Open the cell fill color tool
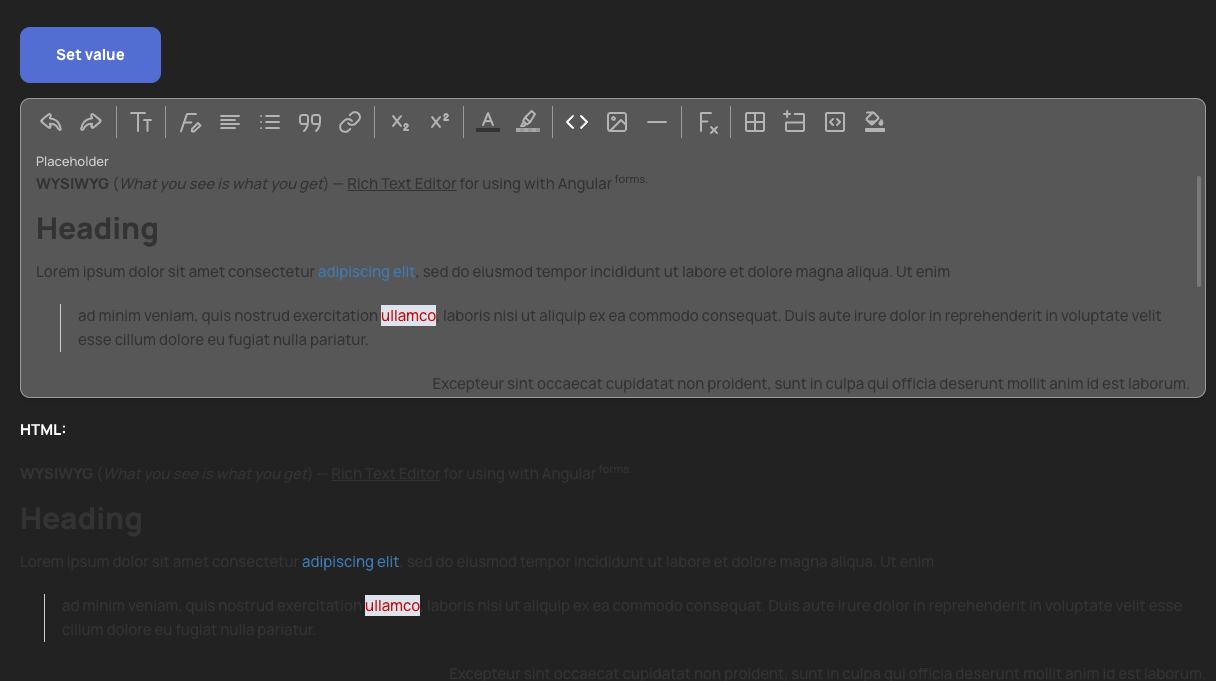The height and width of the screenshot is (681, 1216). [x=875, y=122]
